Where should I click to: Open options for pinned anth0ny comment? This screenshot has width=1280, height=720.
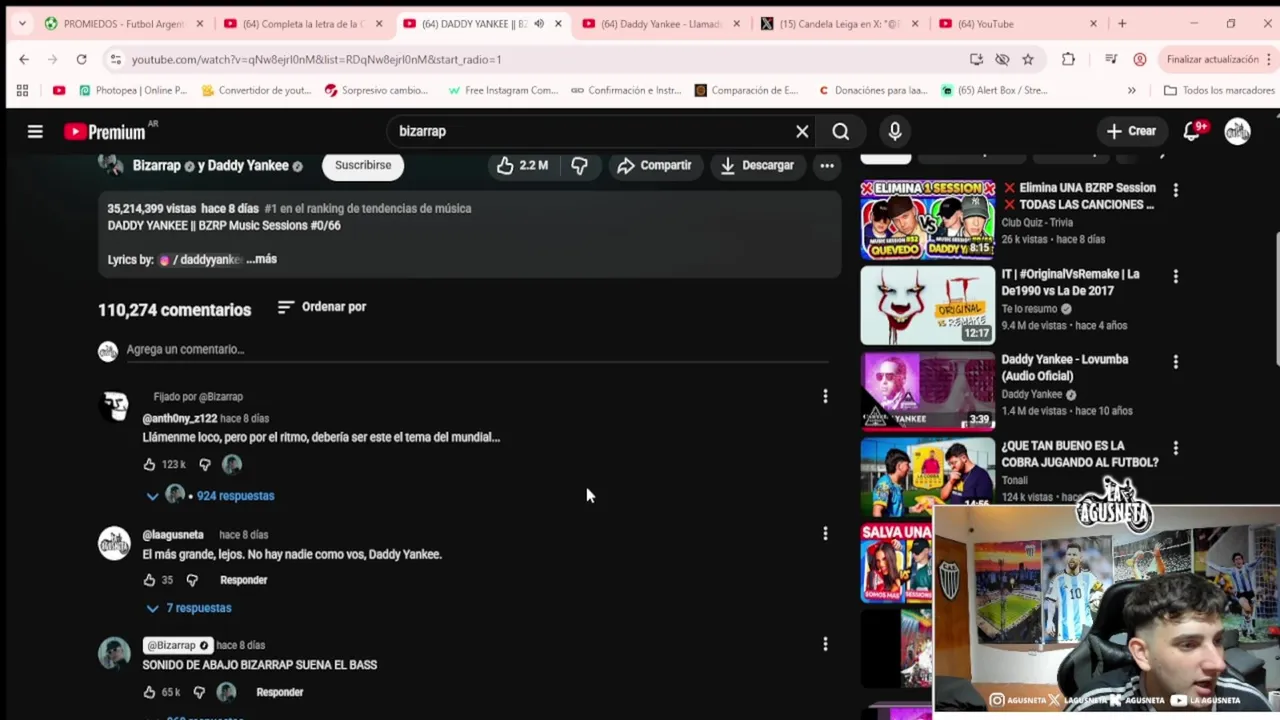(x=825, y=397)
